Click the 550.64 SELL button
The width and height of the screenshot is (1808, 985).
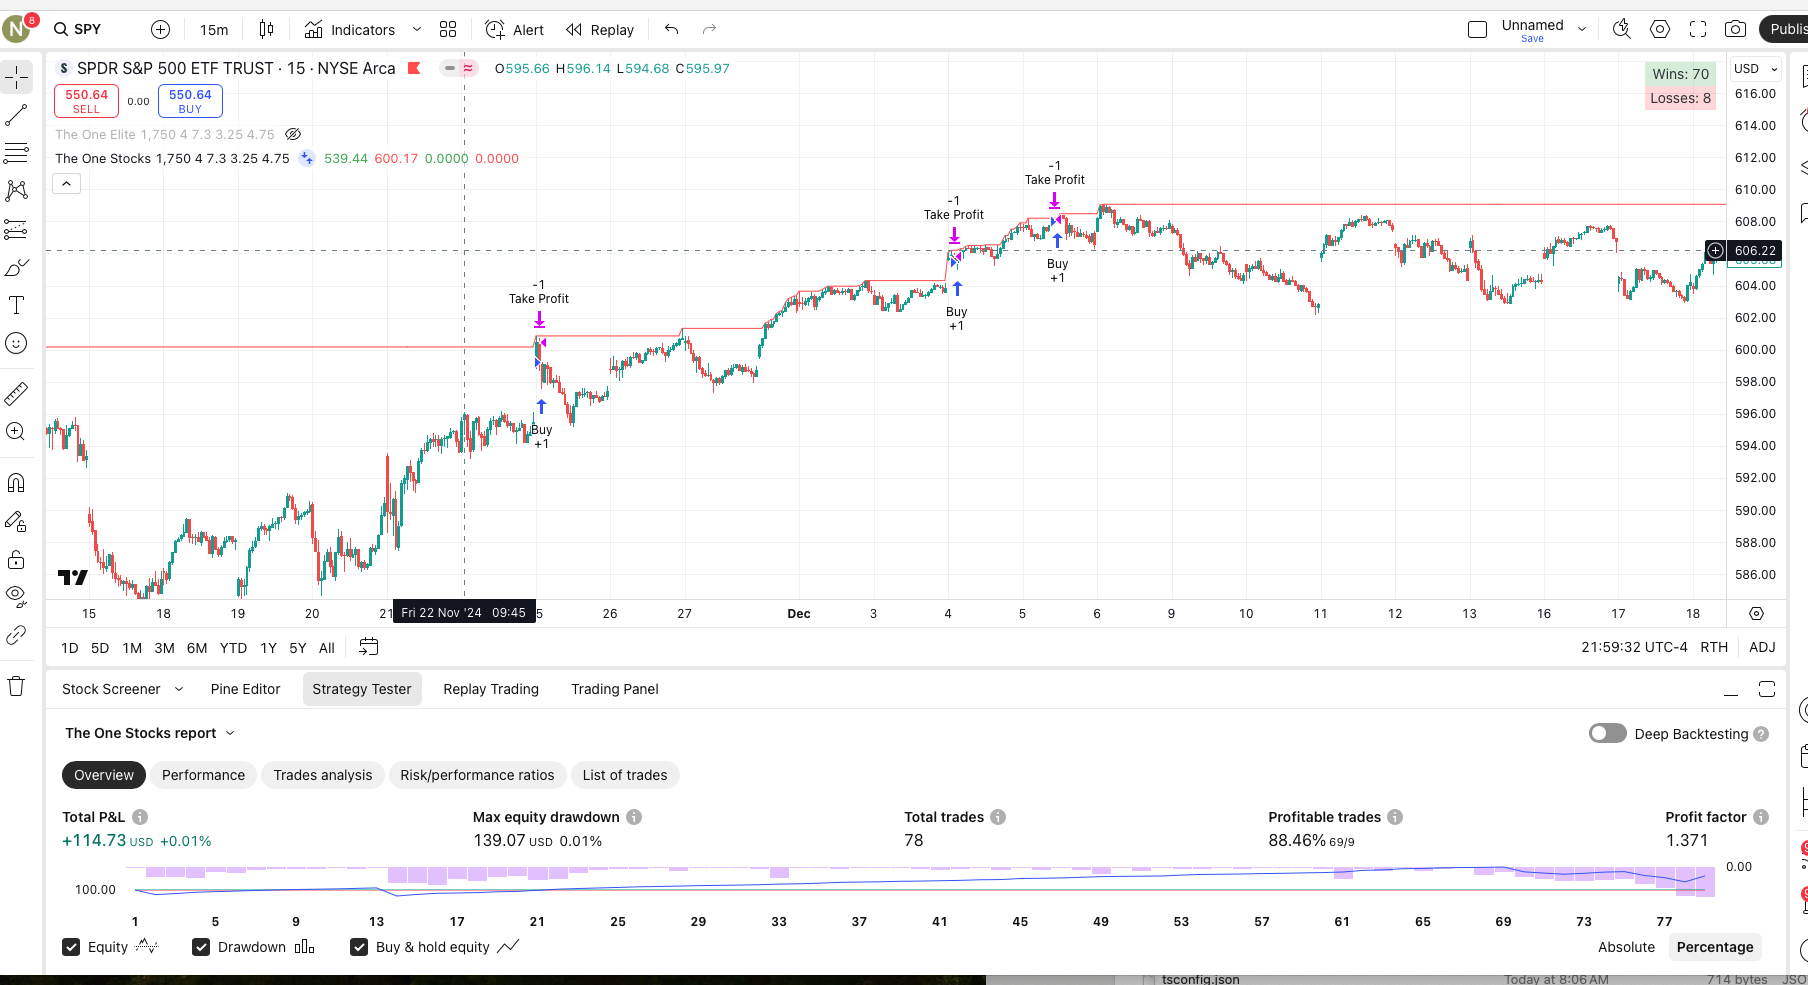[x=87, y=101]
